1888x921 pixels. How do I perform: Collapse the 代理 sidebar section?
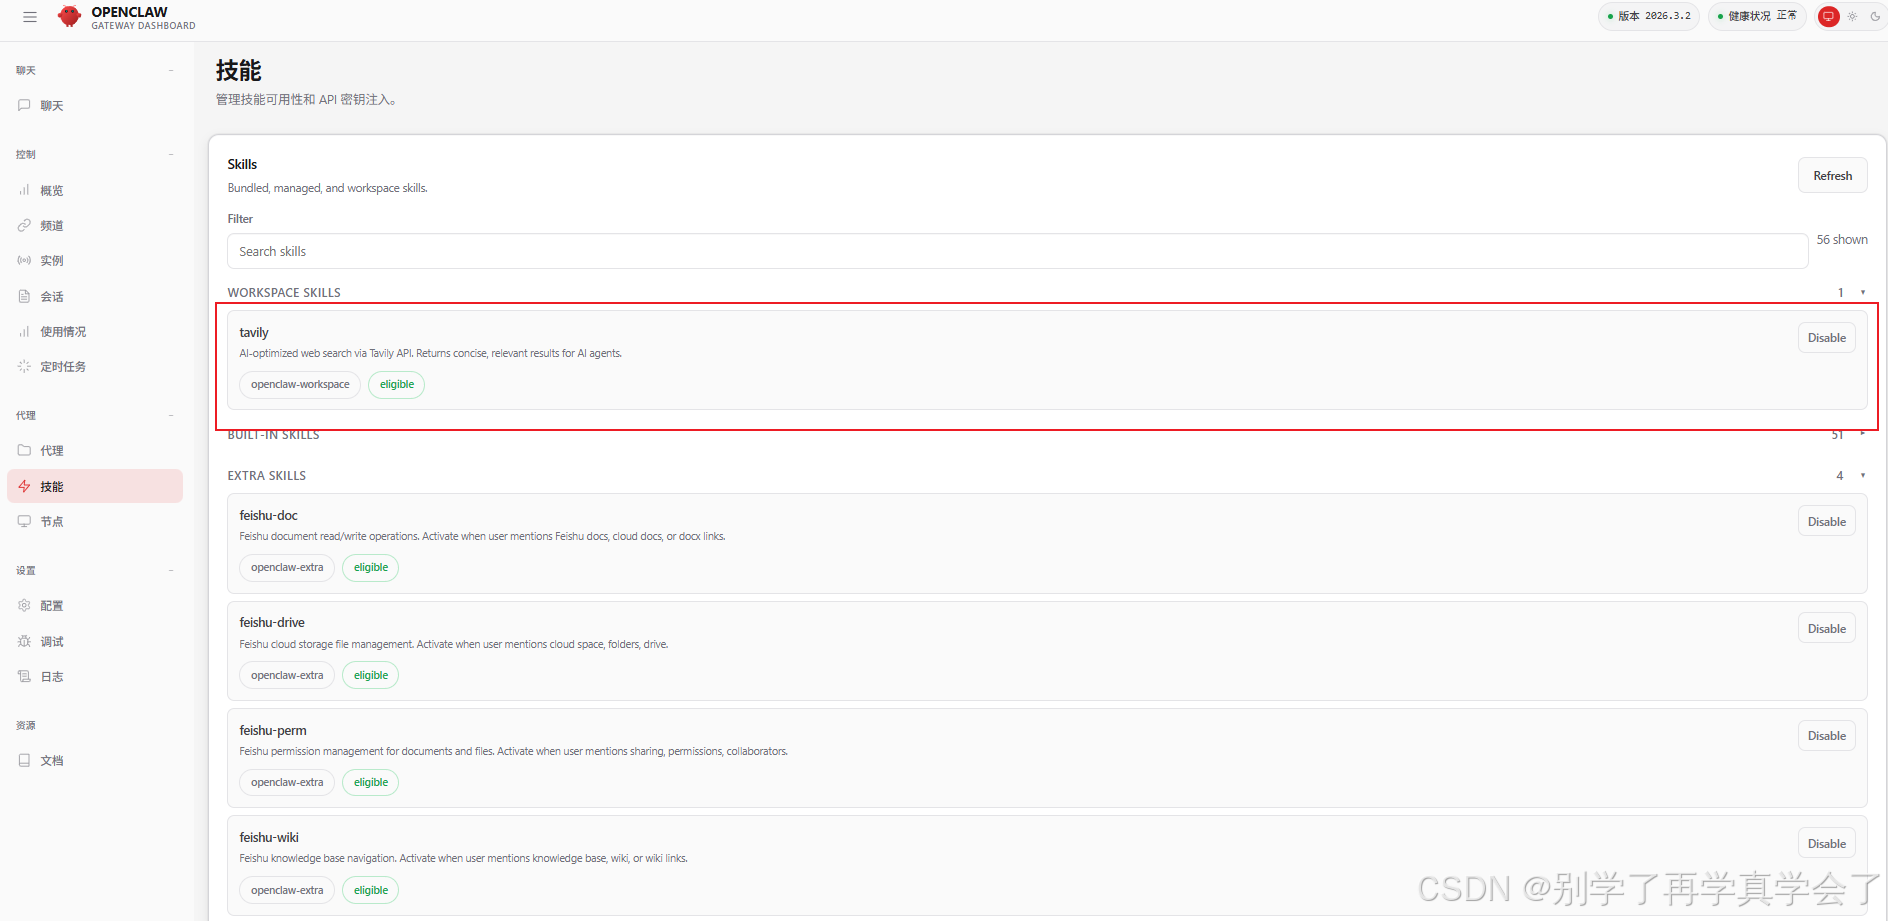[171, 415]
